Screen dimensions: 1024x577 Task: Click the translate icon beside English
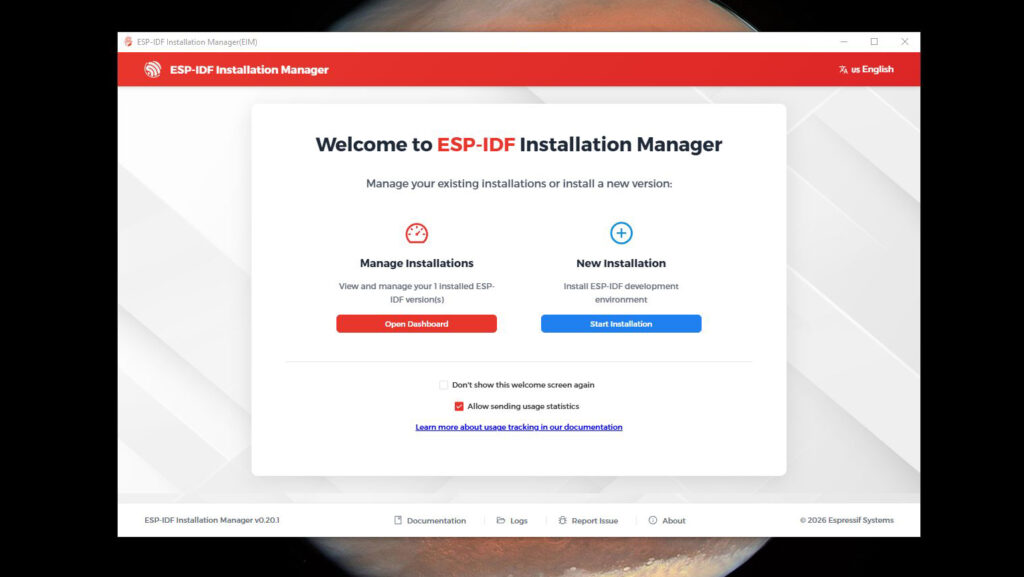843,69
